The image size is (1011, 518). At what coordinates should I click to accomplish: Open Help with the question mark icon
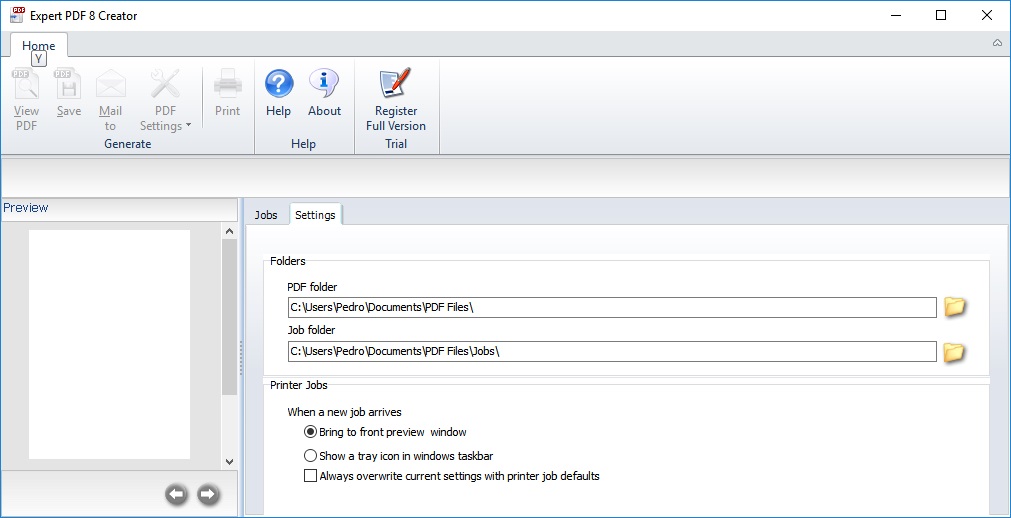(x=278, y=84)
